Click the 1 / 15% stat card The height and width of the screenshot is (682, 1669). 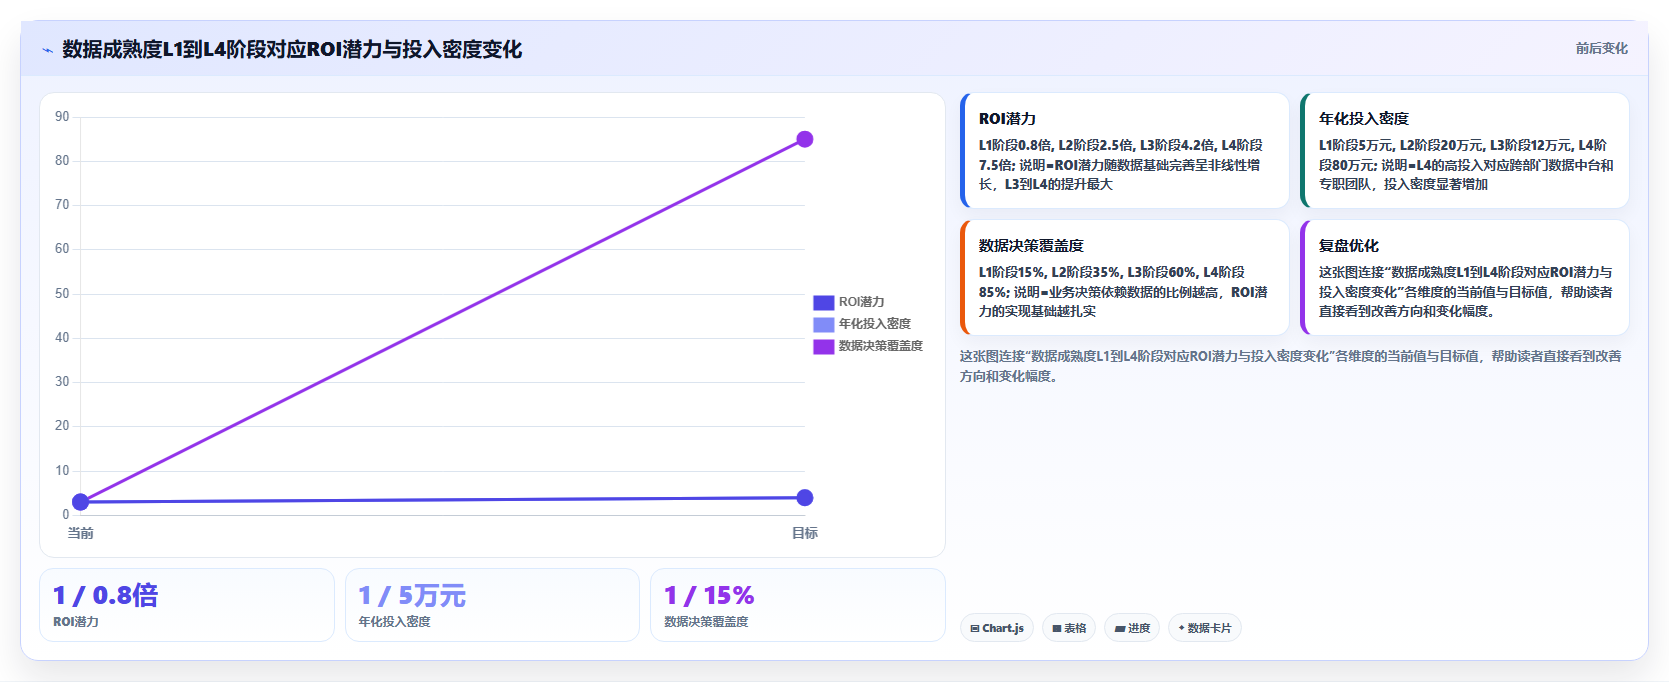[798, 605]
